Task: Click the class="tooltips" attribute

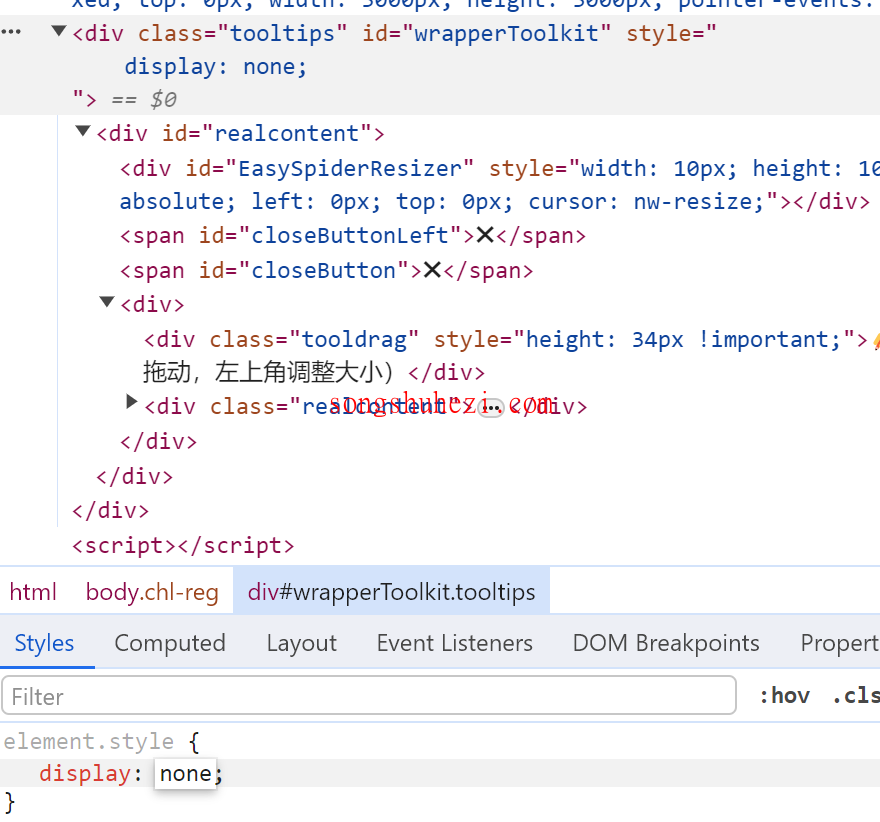Action: click(x=243, y=33)
